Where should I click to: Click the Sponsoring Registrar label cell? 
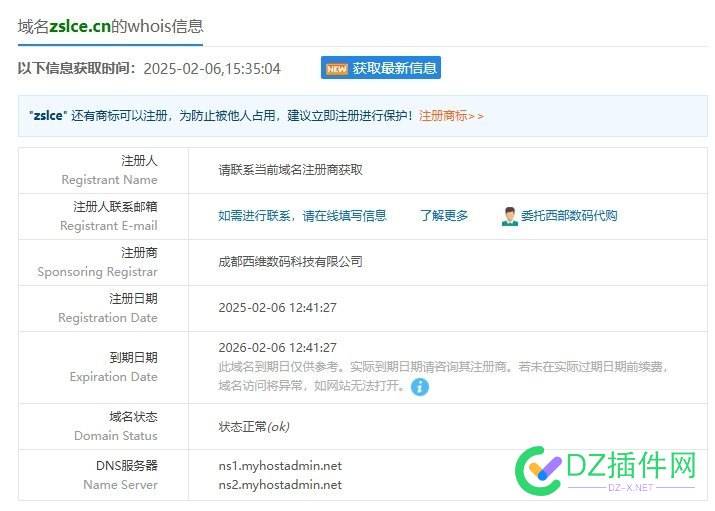[104, 263]
